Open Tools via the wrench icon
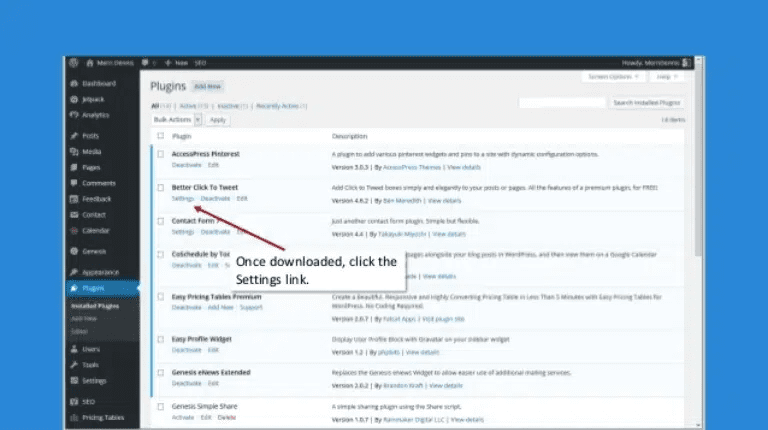The width and height of the screenshot is (768, 430). 74,365
